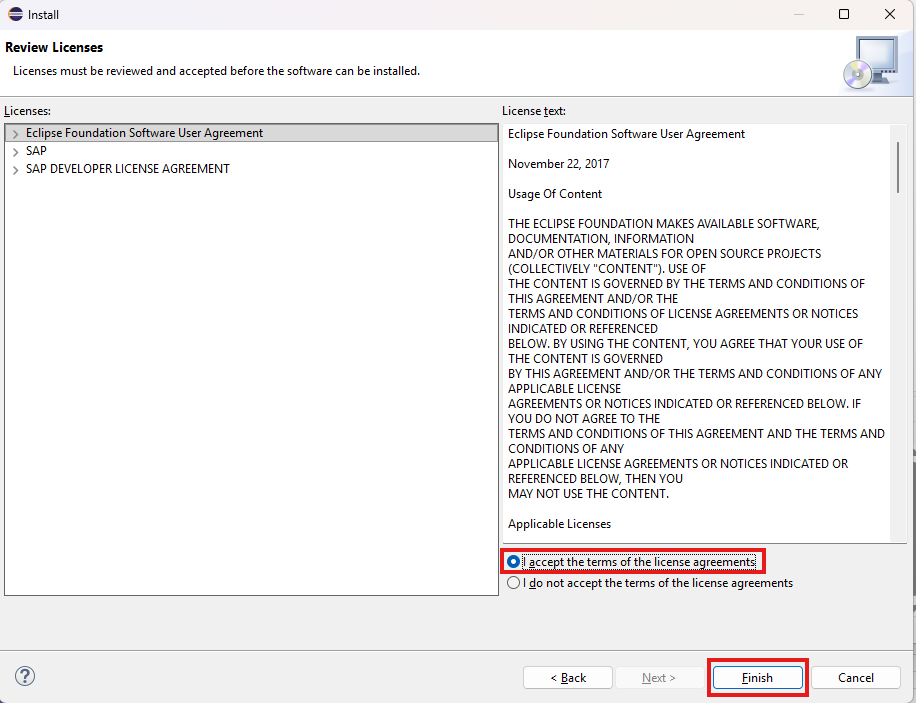Click the Cancel button
The width and height of the screenshot is (916, 703).
click(x=855, y=677)
